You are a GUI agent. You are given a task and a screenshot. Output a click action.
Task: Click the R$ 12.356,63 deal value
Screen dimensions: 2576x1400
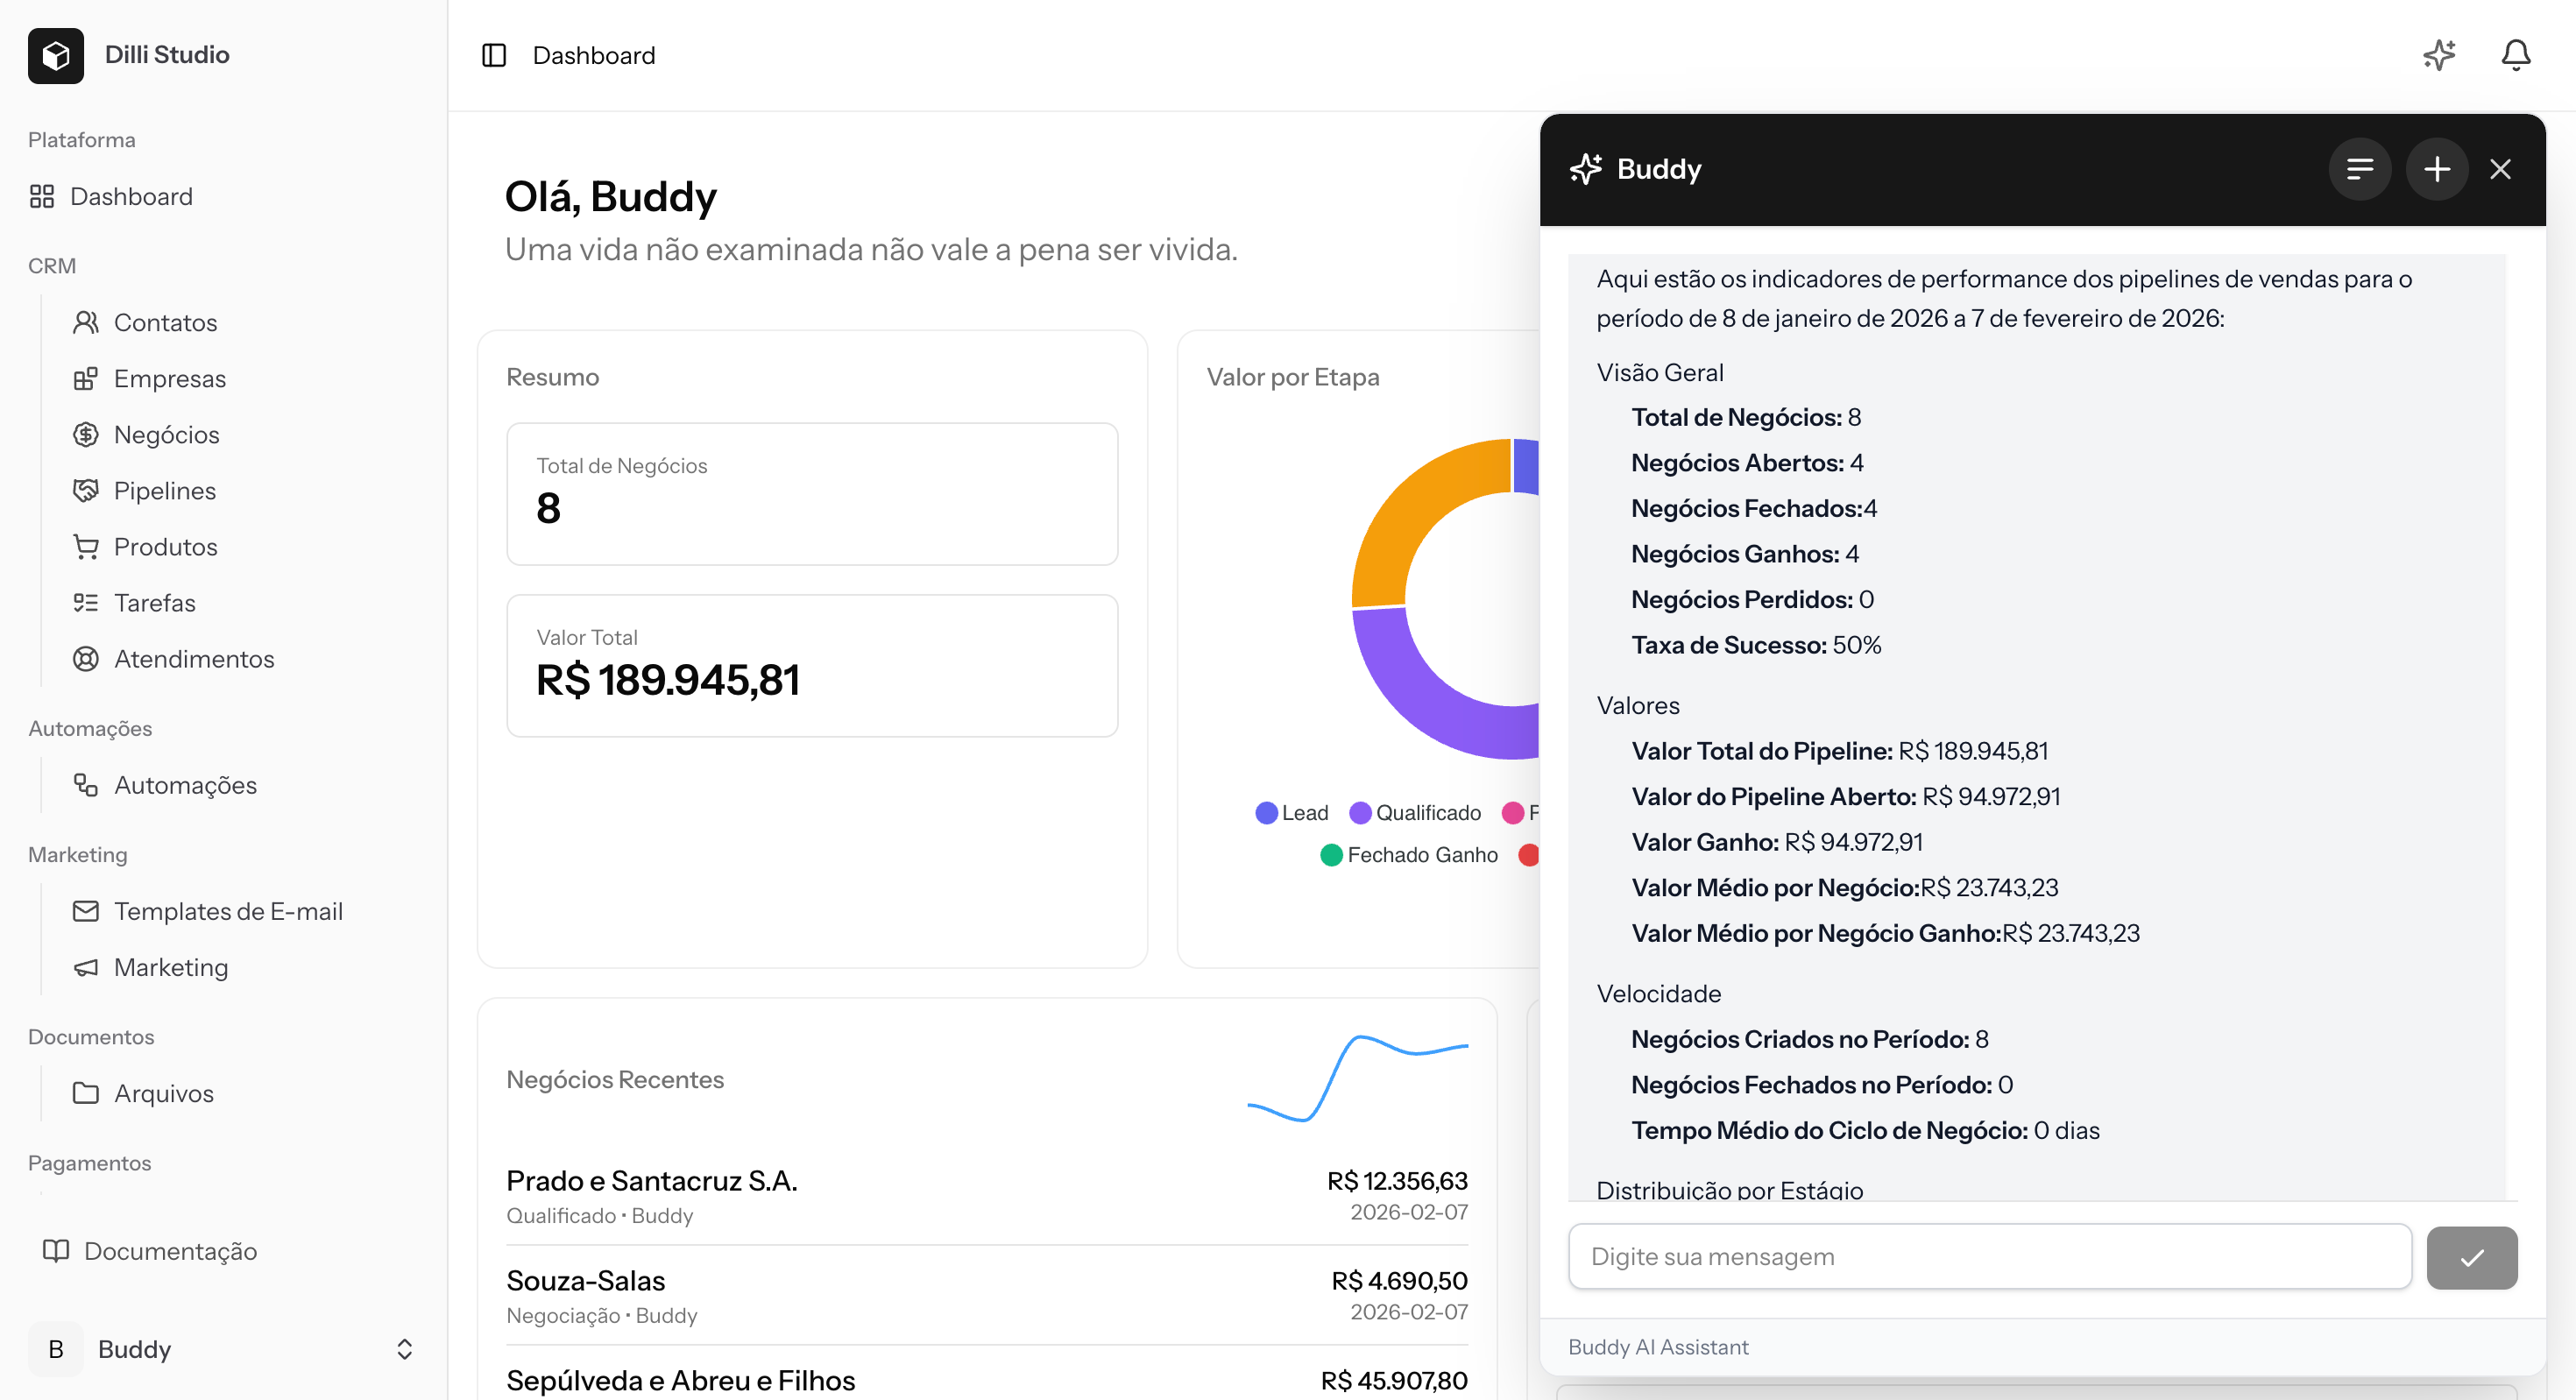click(1397, 1181)
